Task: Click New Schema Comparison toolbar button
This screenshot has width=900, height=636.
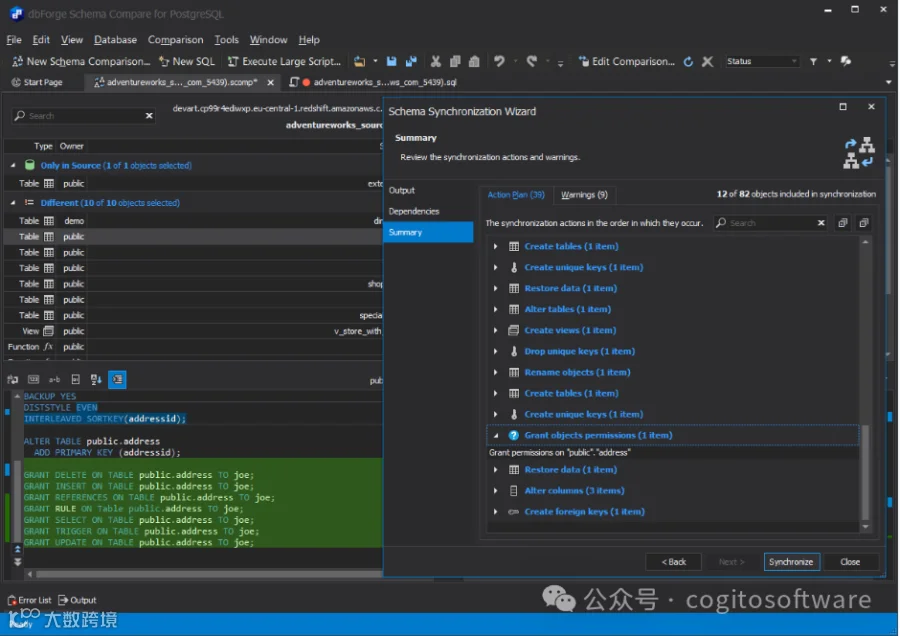Action: 80,61
